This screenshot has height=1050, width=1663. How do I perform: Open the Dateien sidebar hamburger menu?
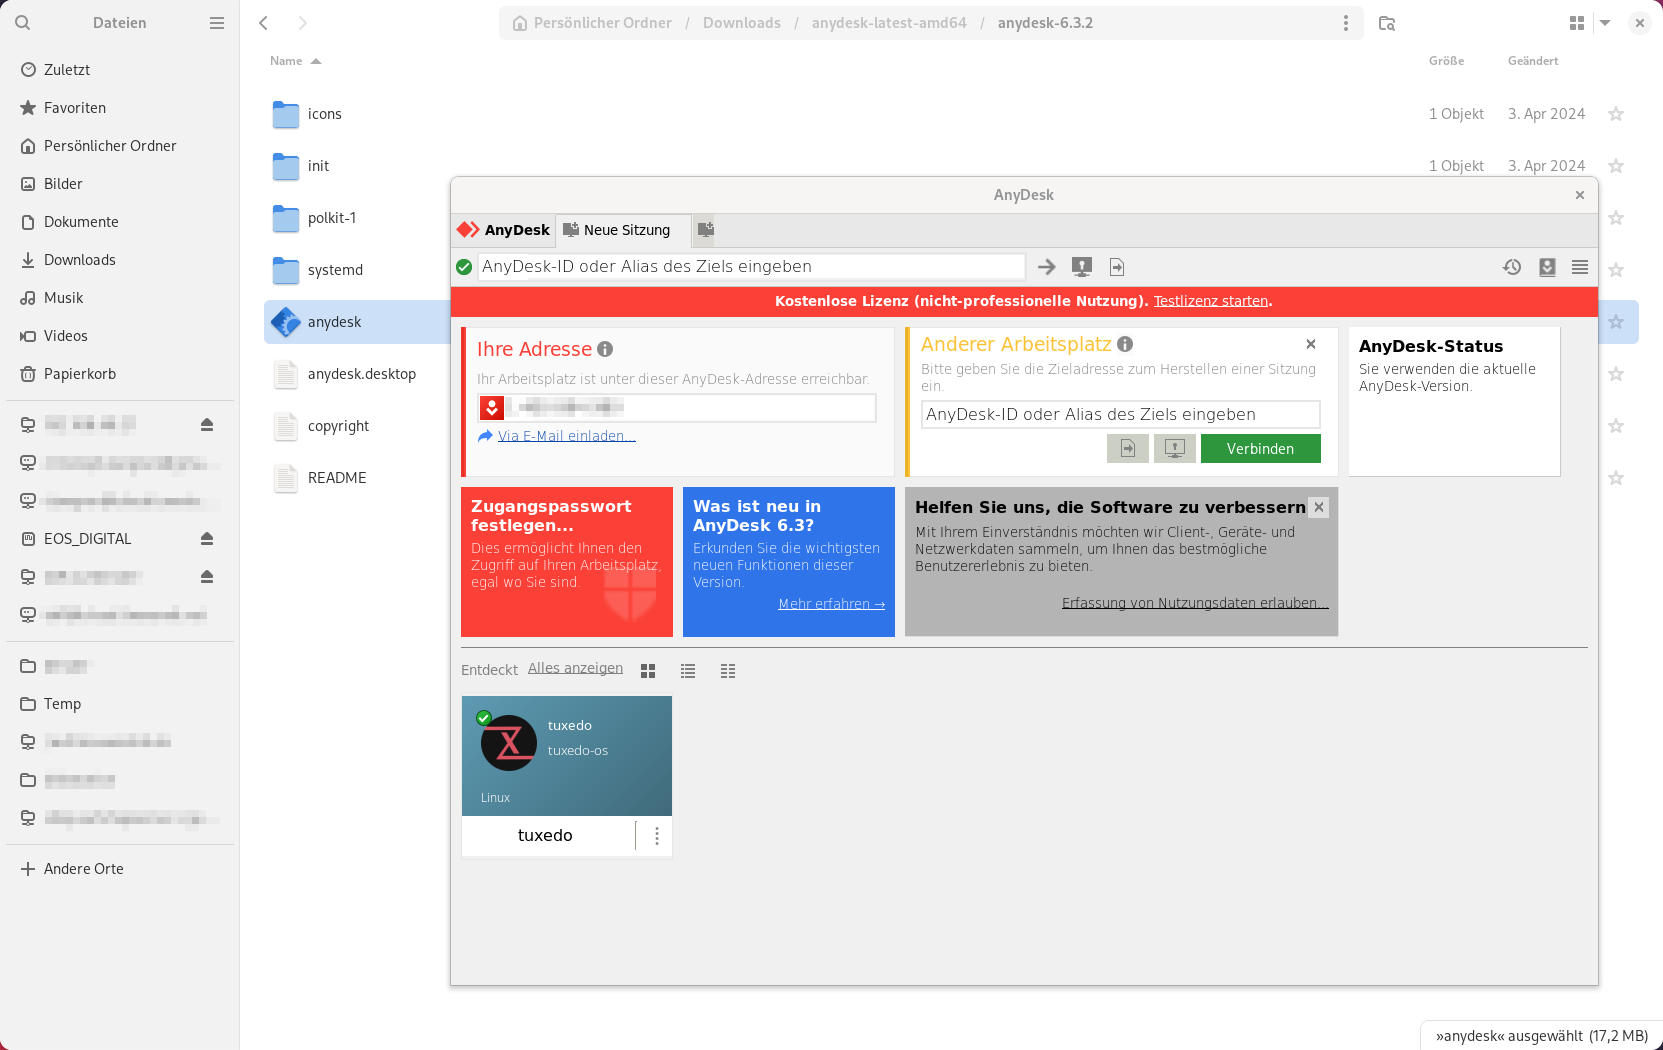click(217, 23)
